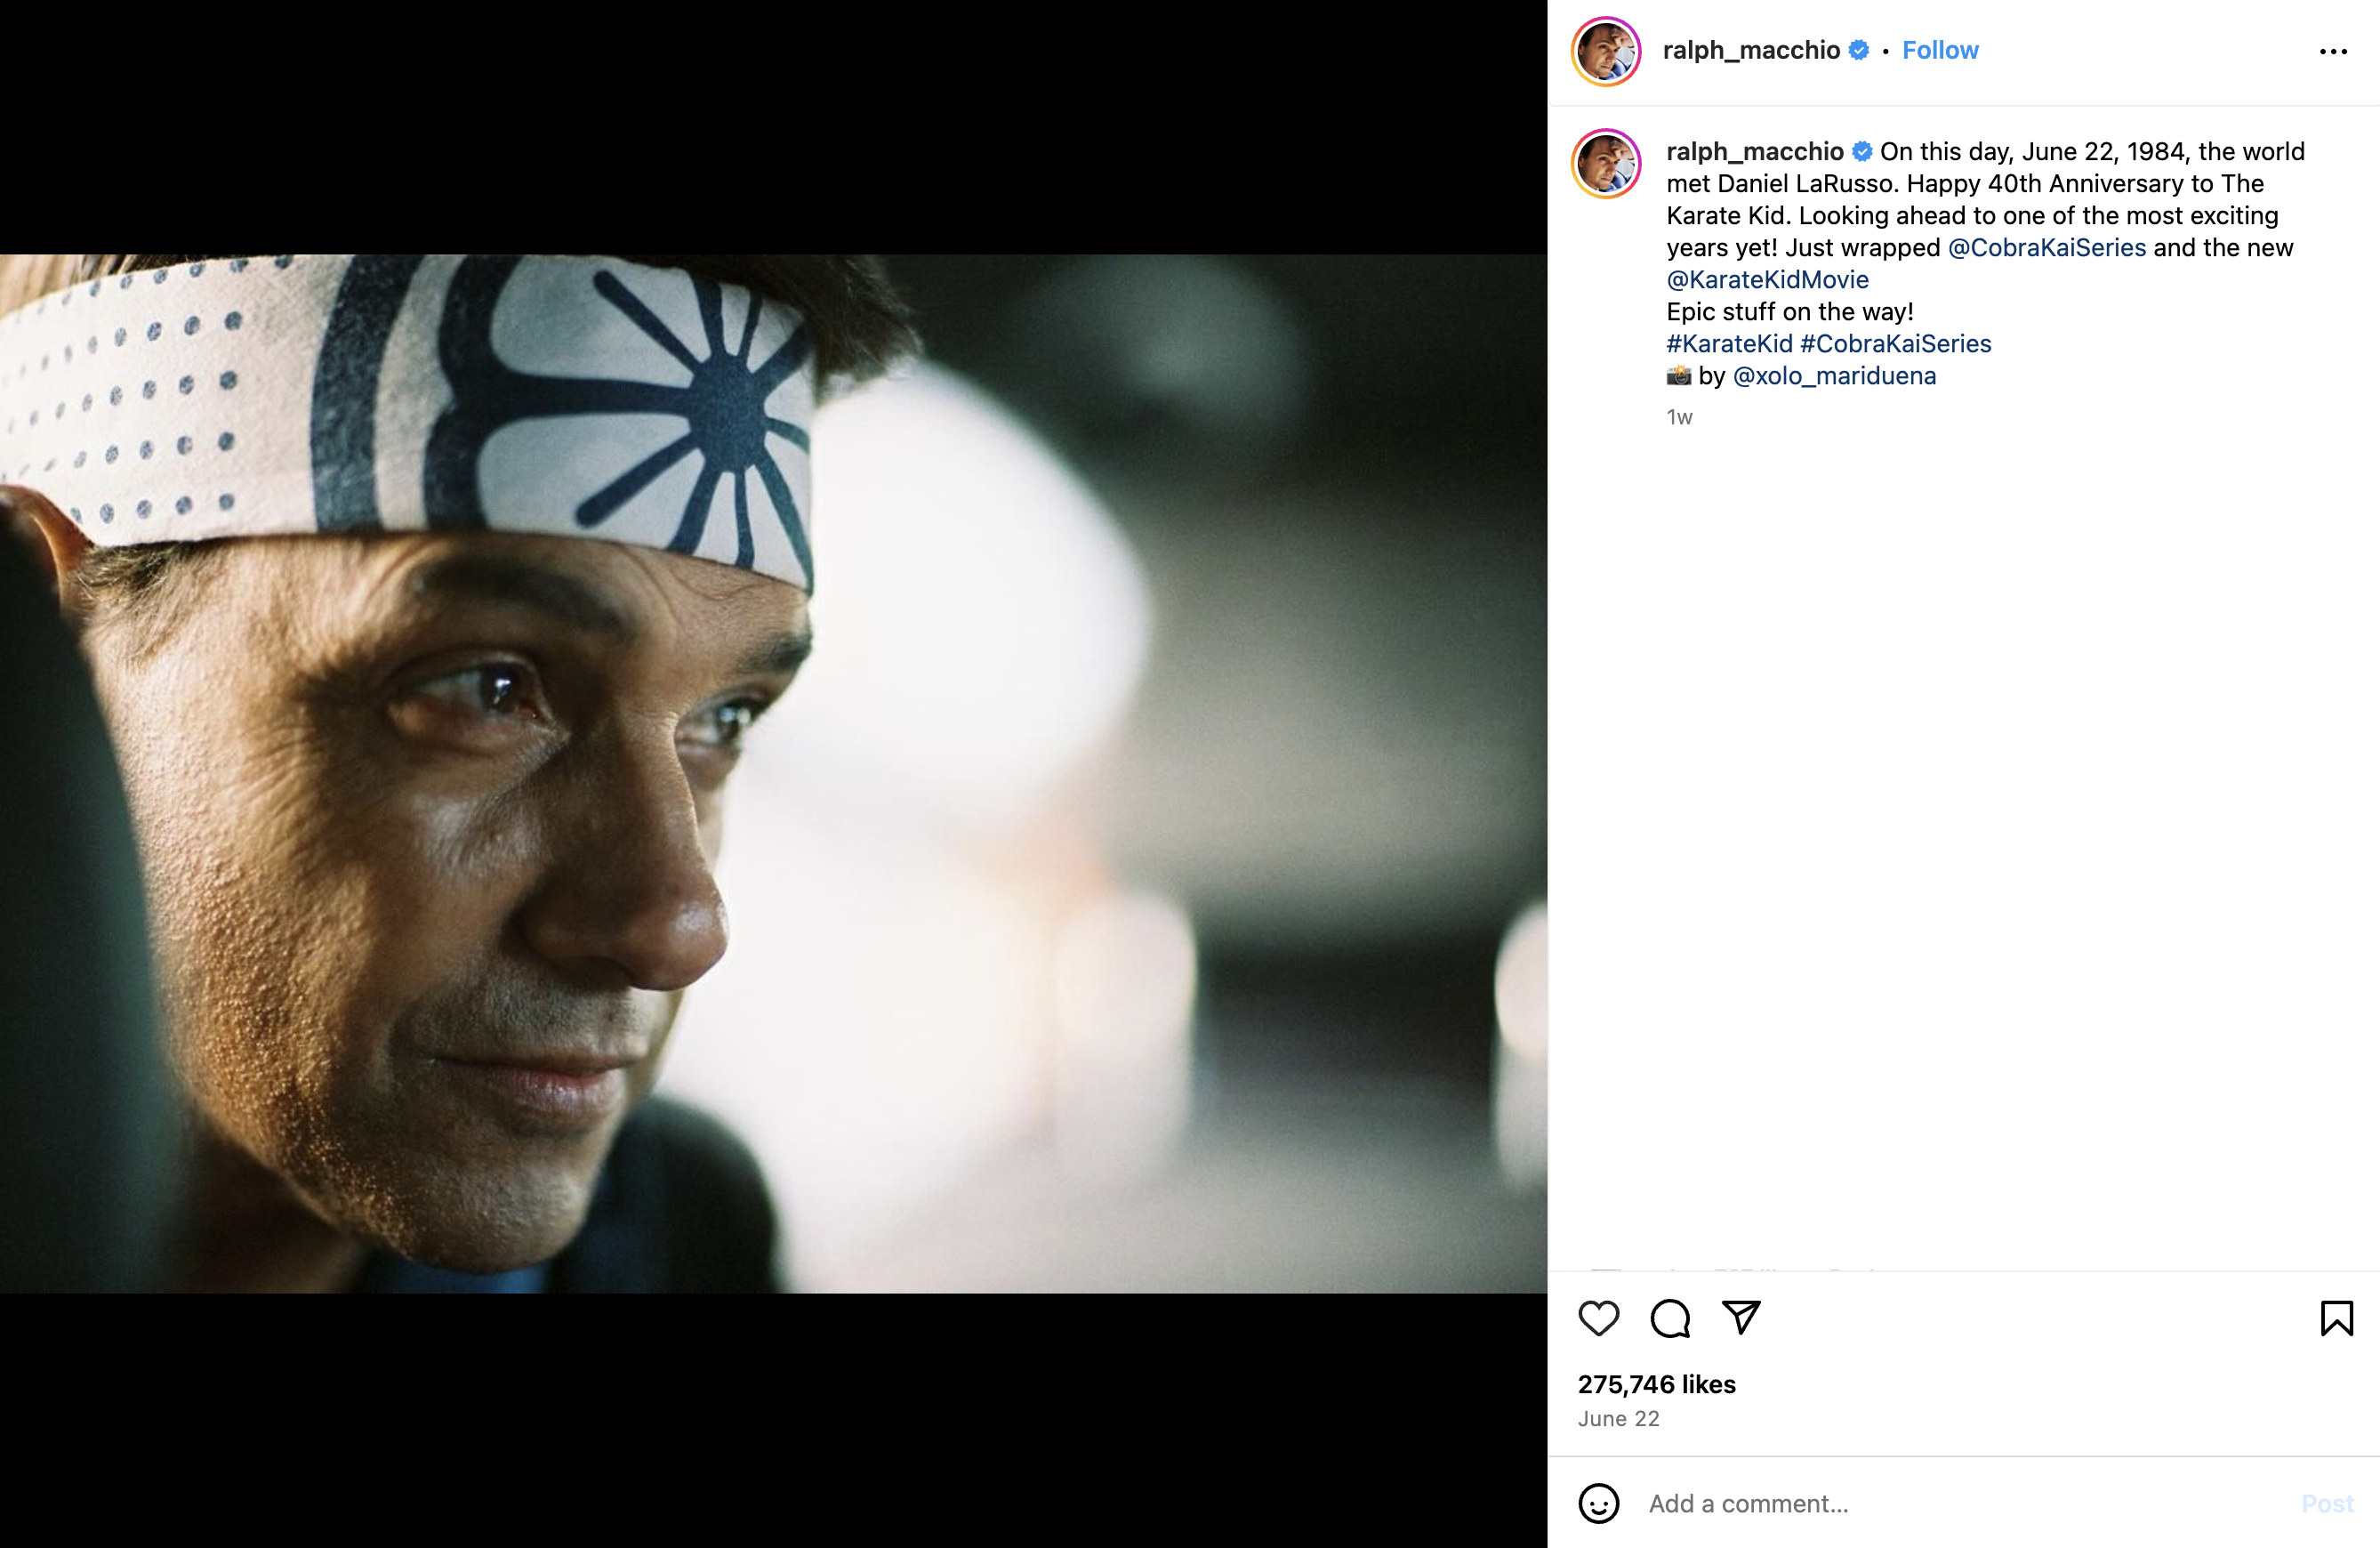This screenshot has height=1548, width=2380.
Task: Click the caption profile picture avatar
Action: 1606,163
